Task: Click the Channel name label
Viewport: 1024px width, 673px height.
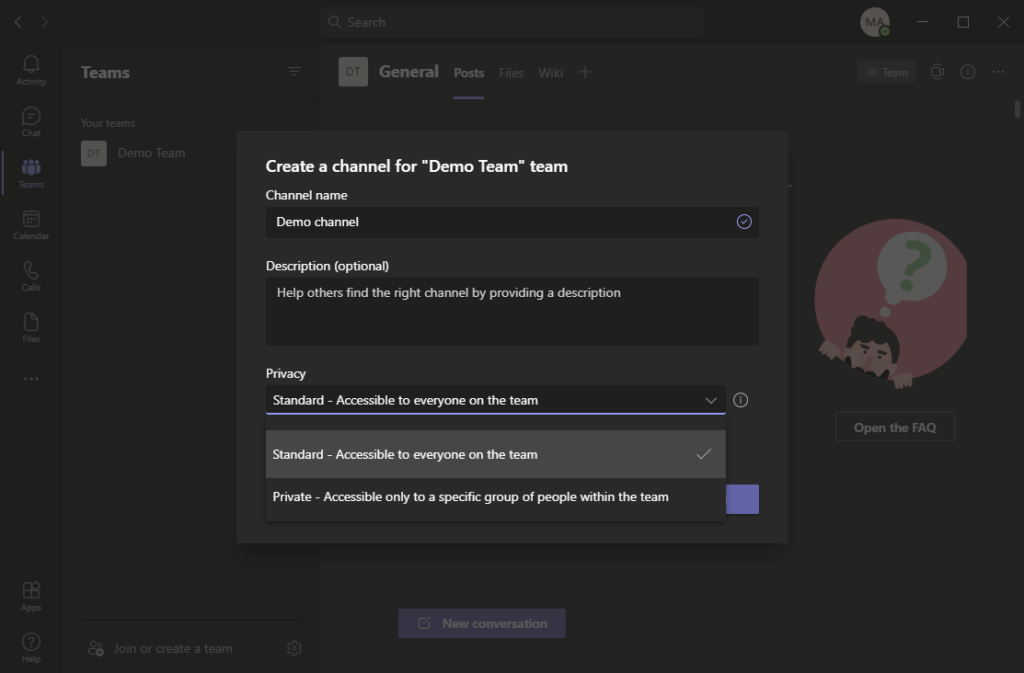Action: pos(306,195)
